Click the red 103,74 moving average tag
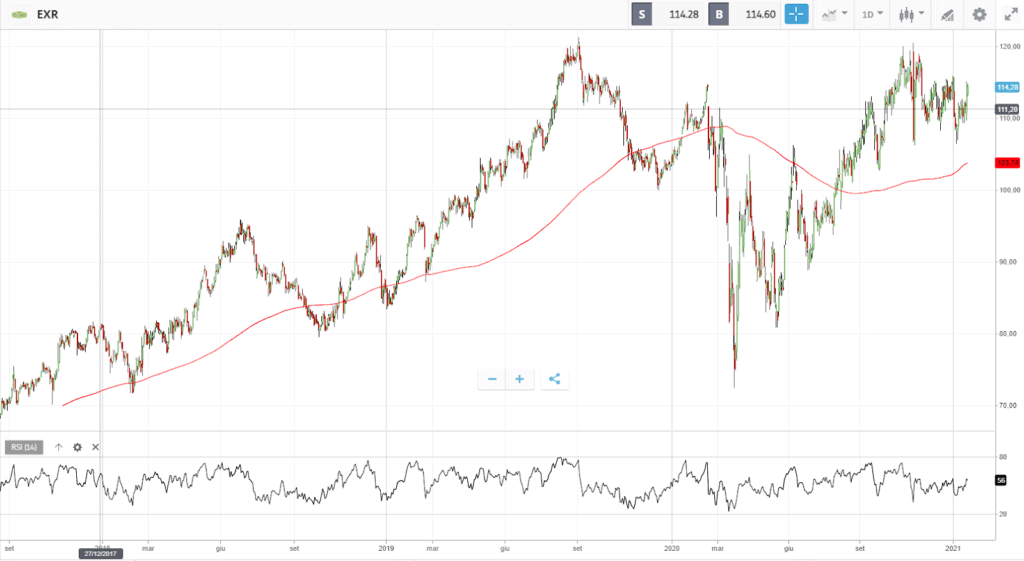Viewport: 1024px width, 561px height. coord(1007,163)
